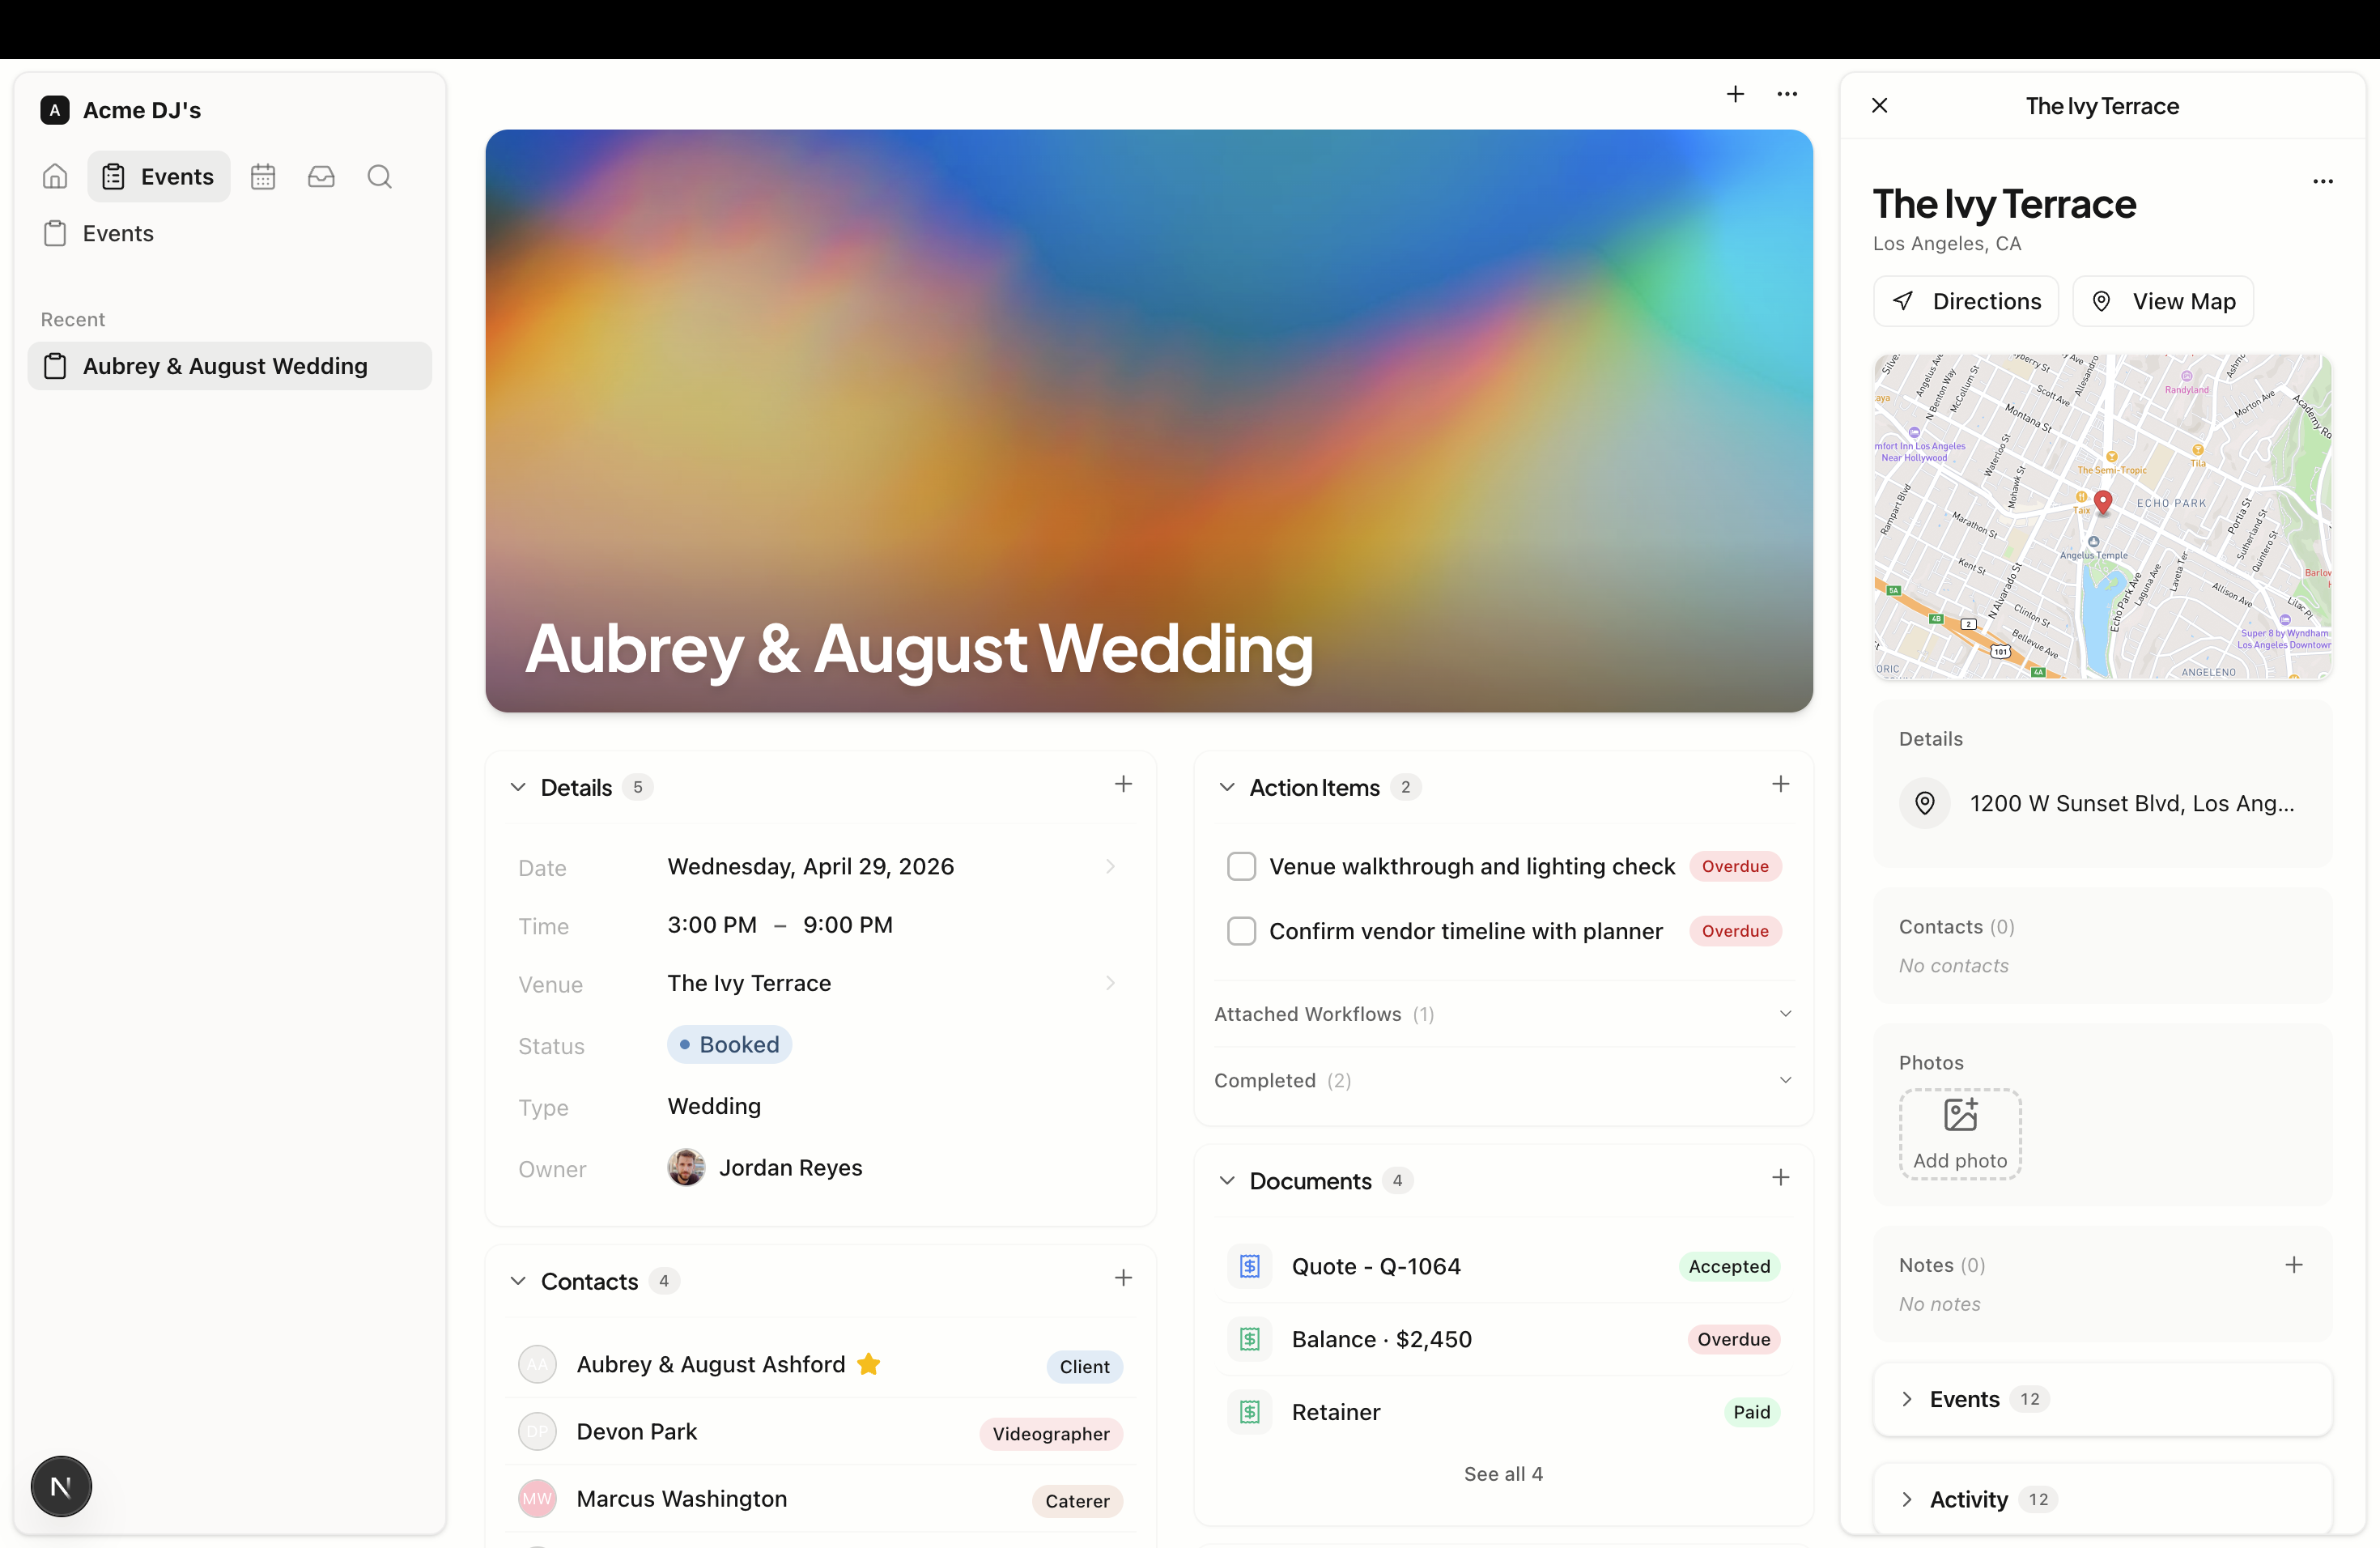Viewport: 2380px width, 1548px height.
Task: Add a new item to Details section
Action: point(1123,785)
